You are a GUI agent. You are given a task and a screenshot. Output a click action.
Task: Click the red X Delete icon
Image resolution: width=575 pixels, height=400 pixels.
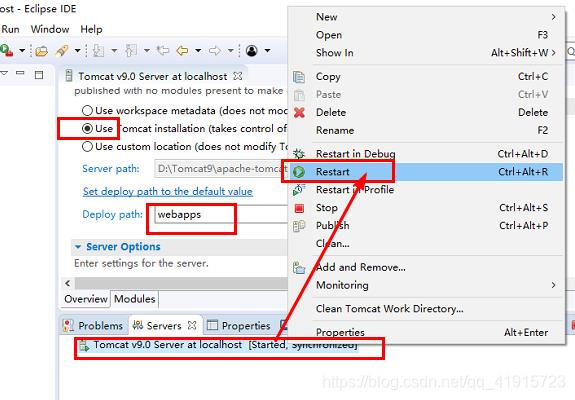(x=299, y=112)
